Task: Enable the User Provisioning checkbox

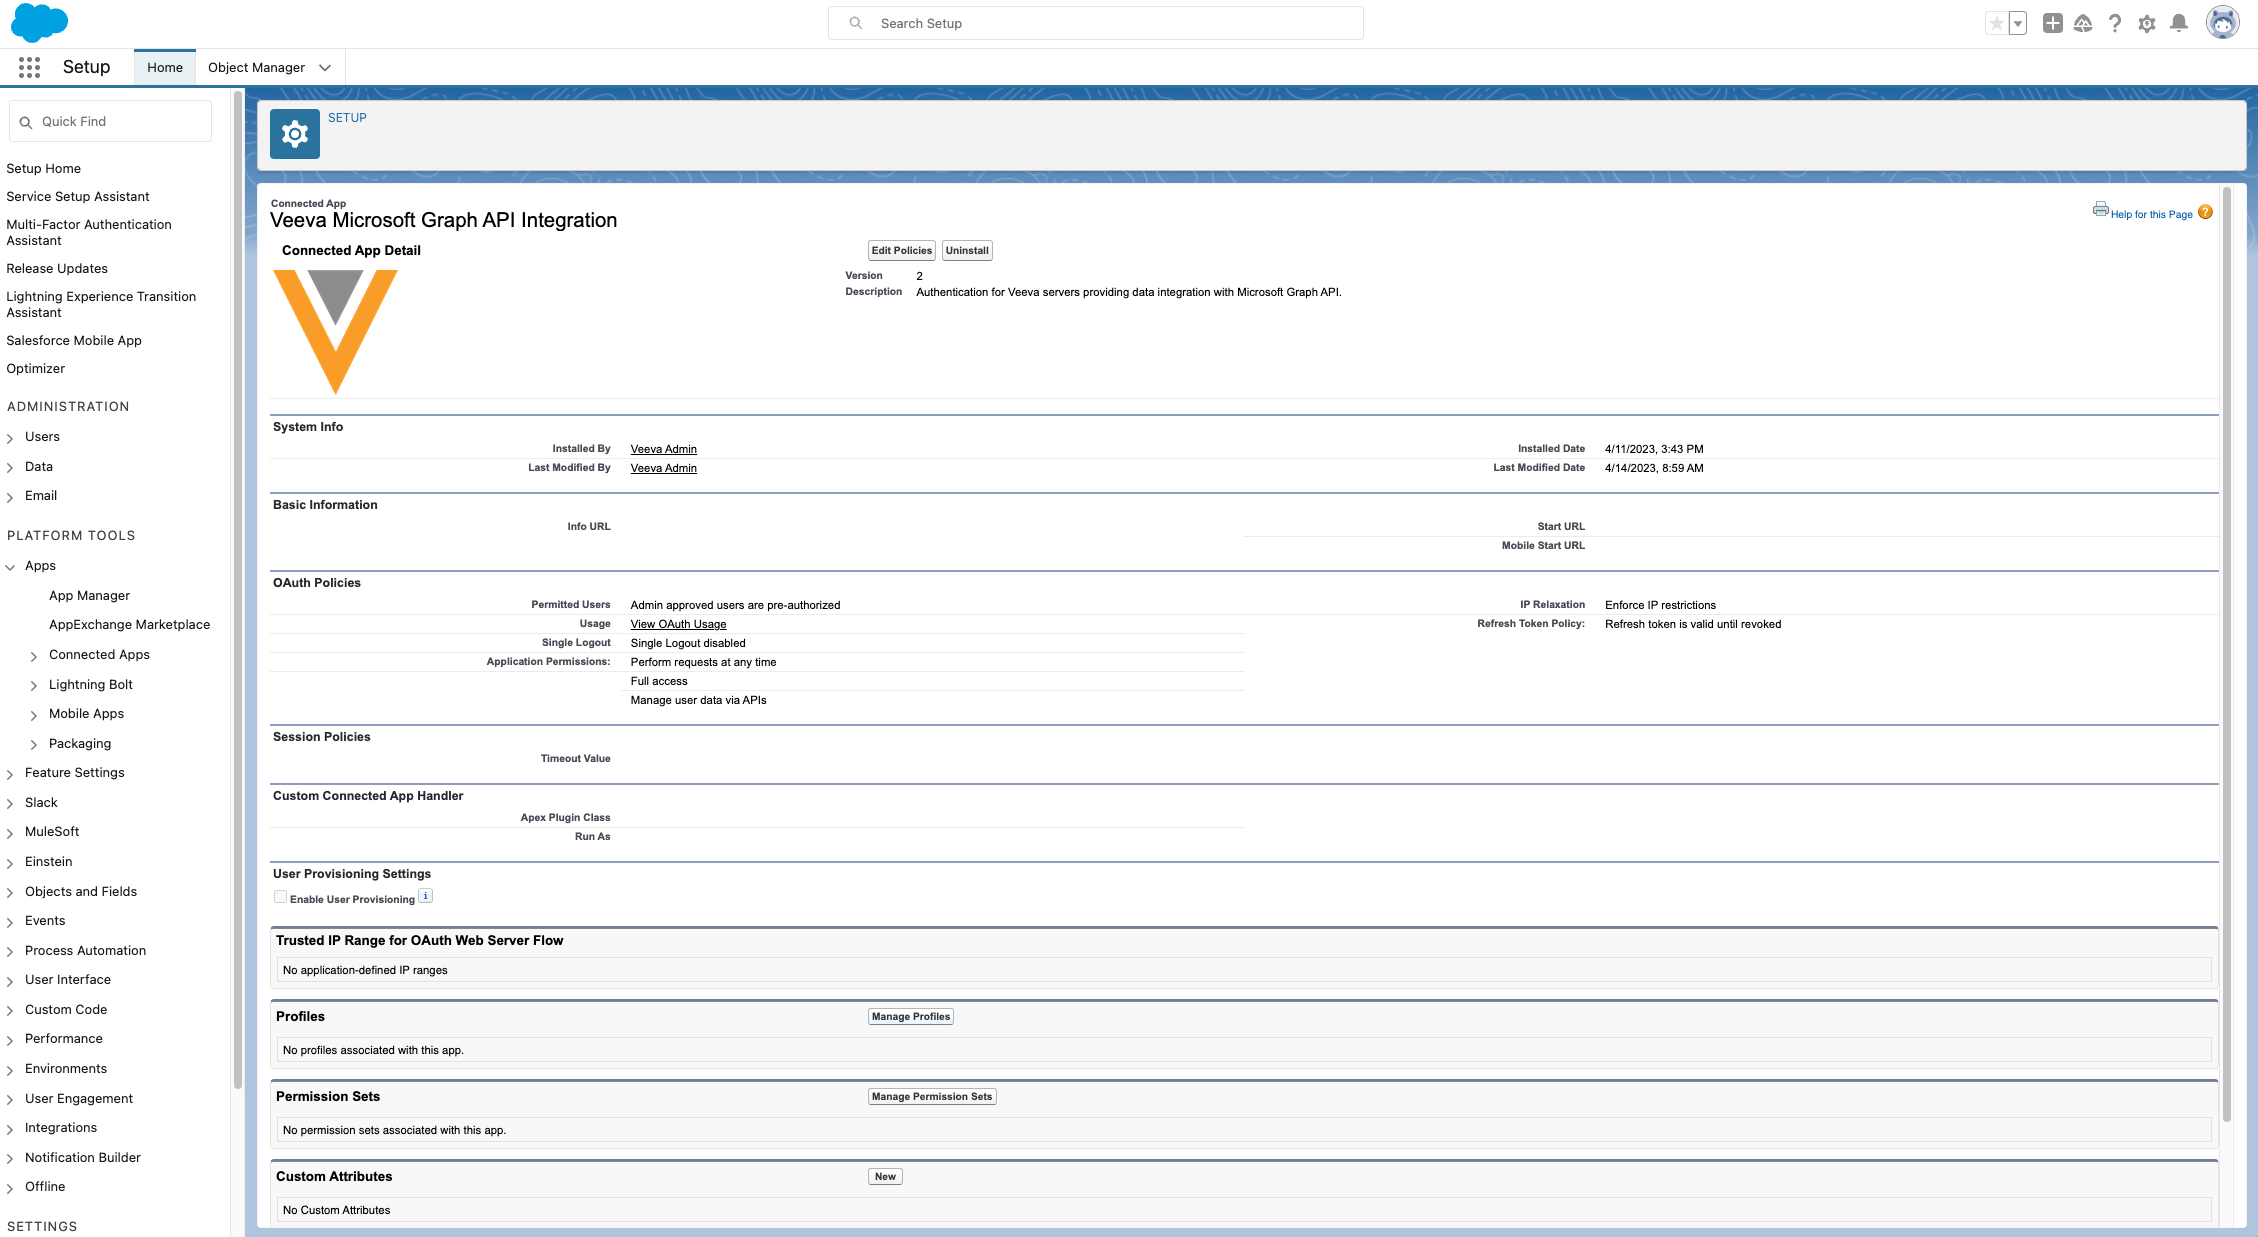Action: [x=281, y=897]
